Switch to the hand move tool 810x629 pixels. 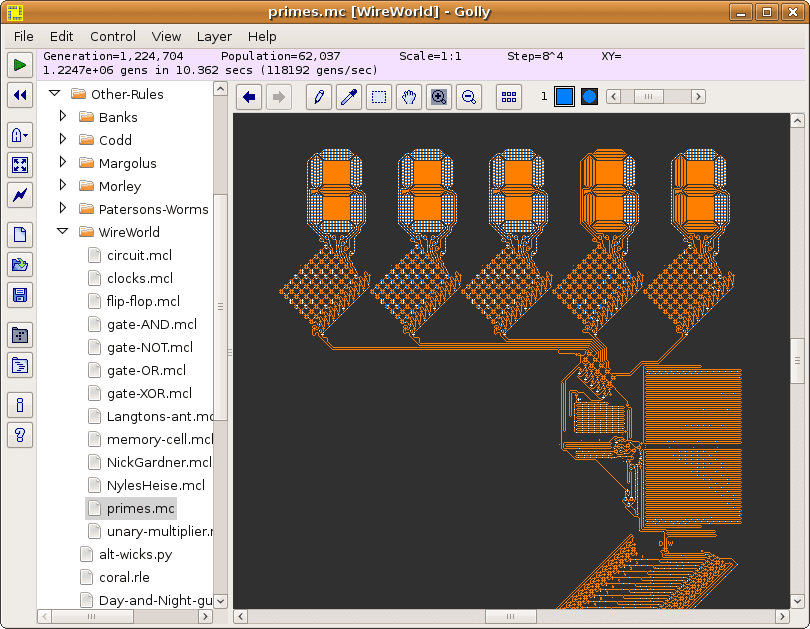pyautogui.click(x=409, y=97)
